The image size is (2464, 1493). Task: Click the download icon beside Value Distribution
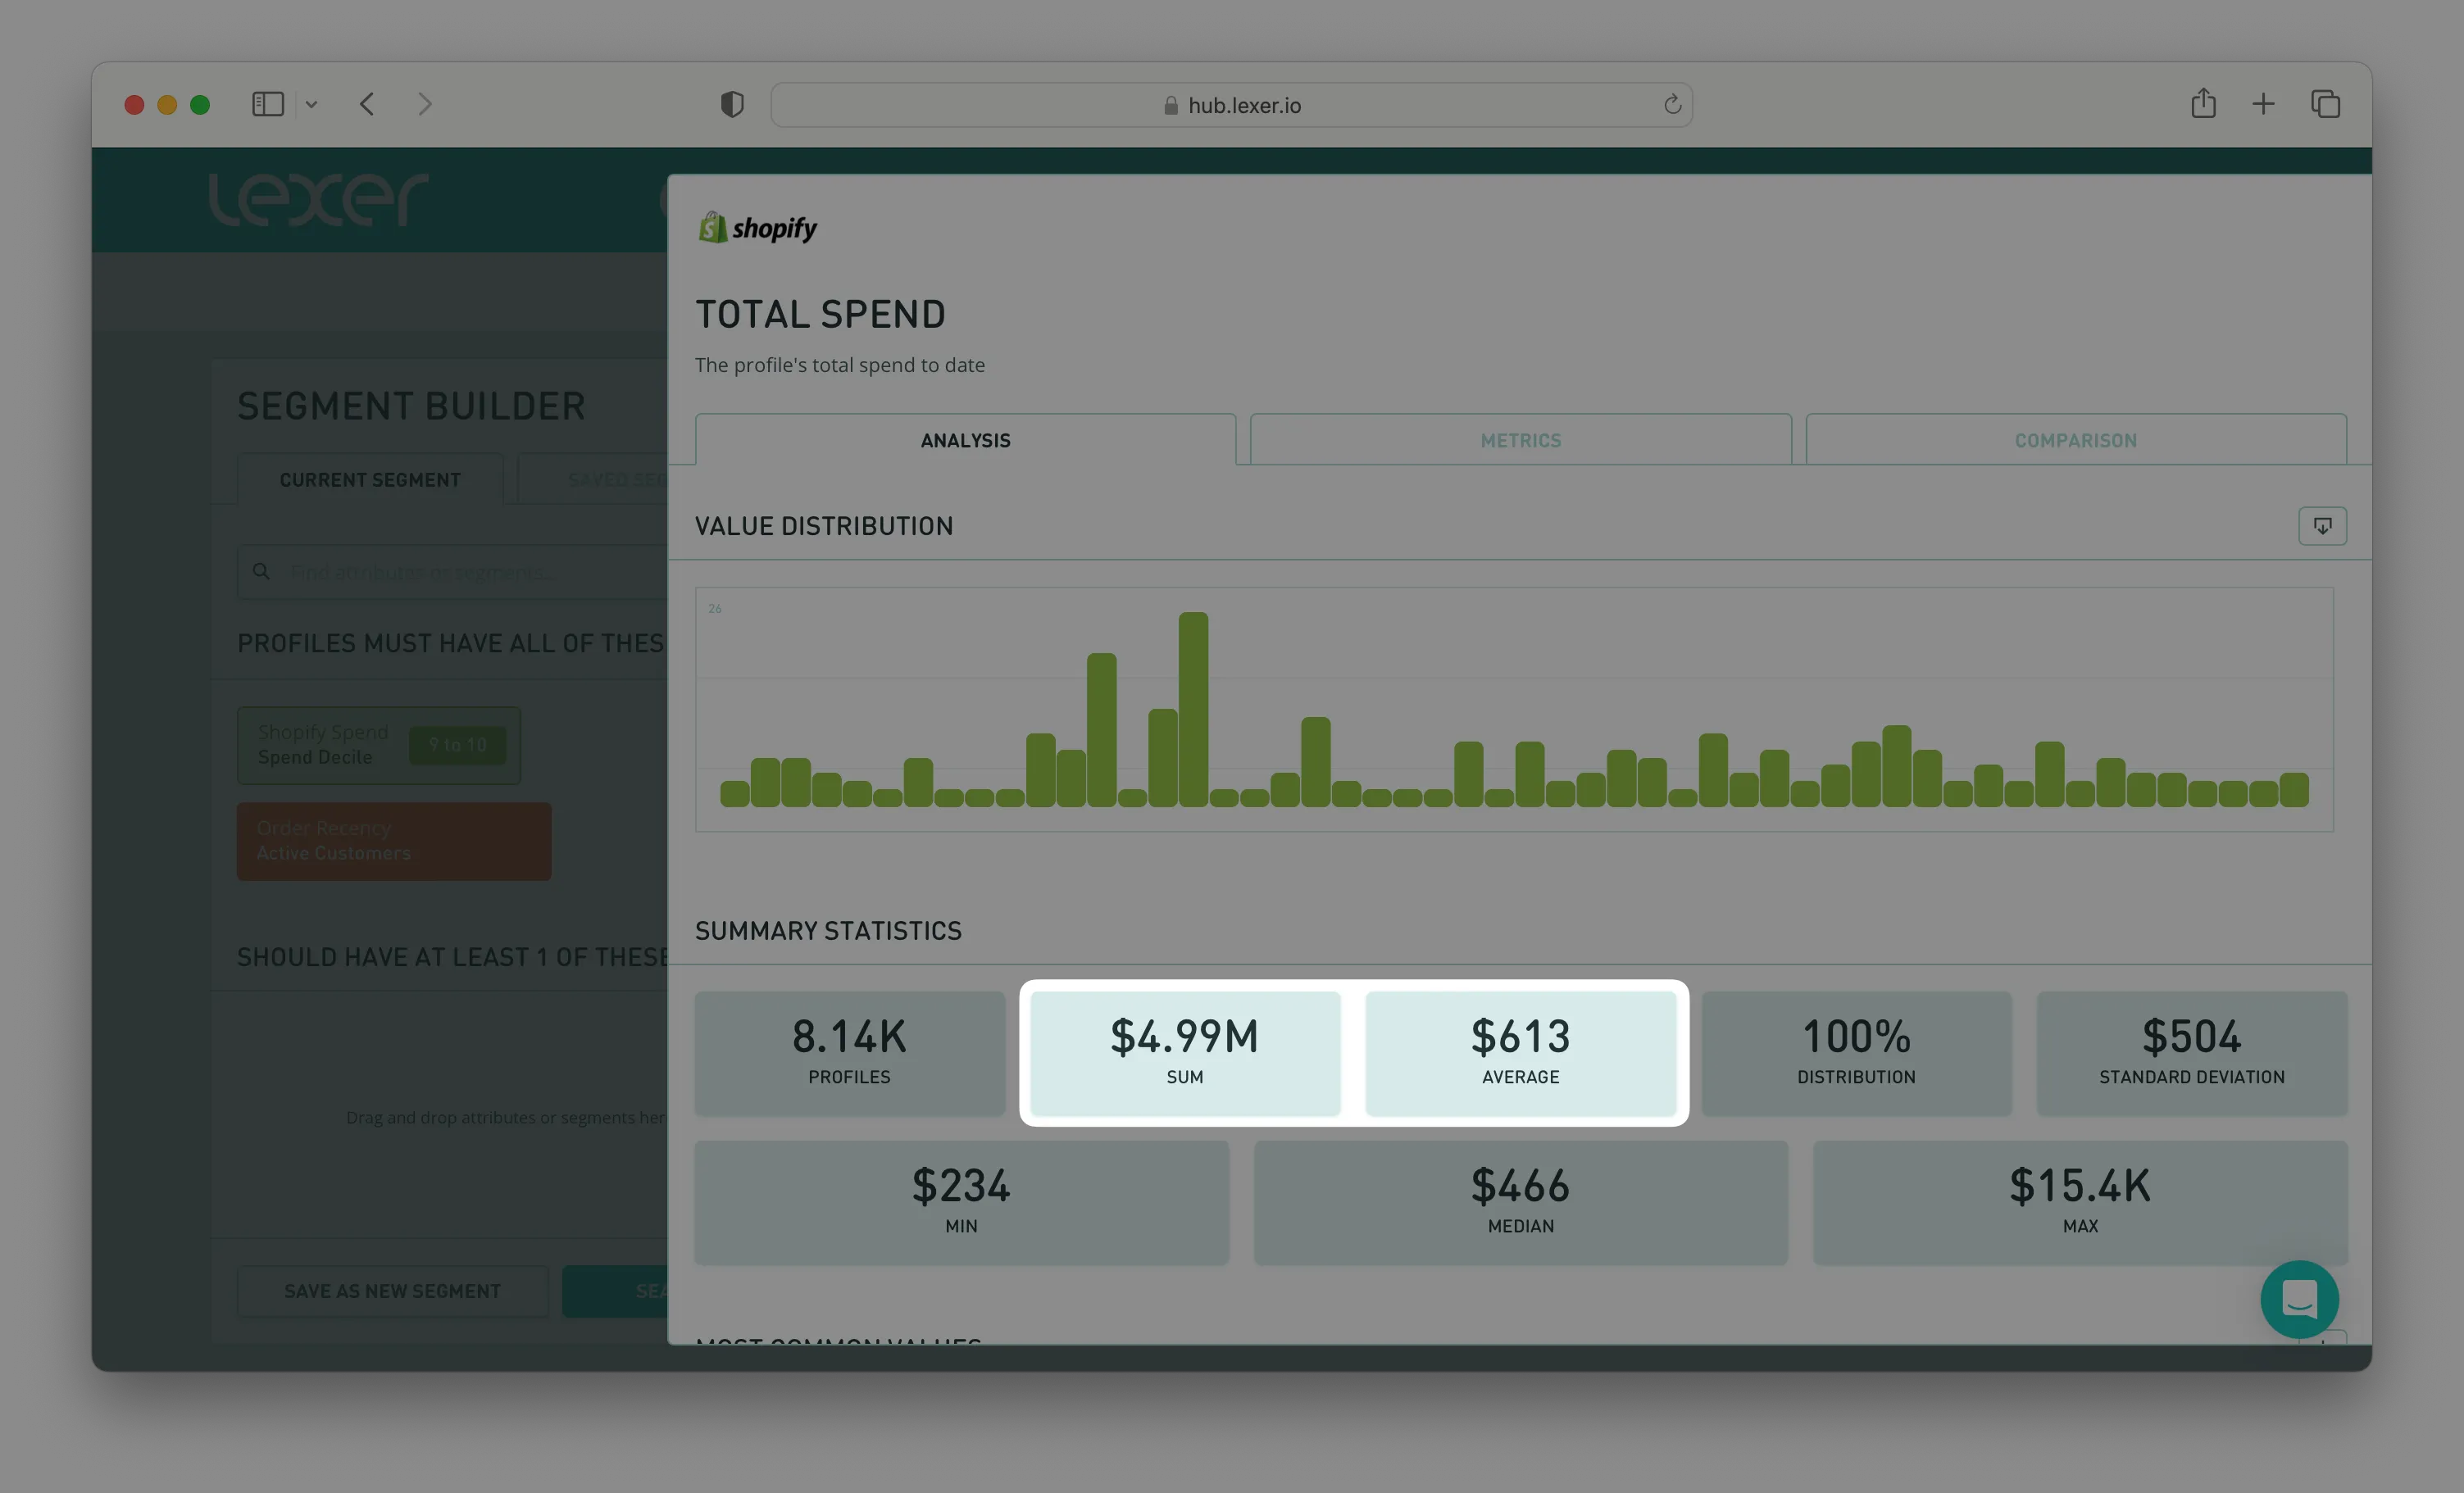[x=2321, y=526]
